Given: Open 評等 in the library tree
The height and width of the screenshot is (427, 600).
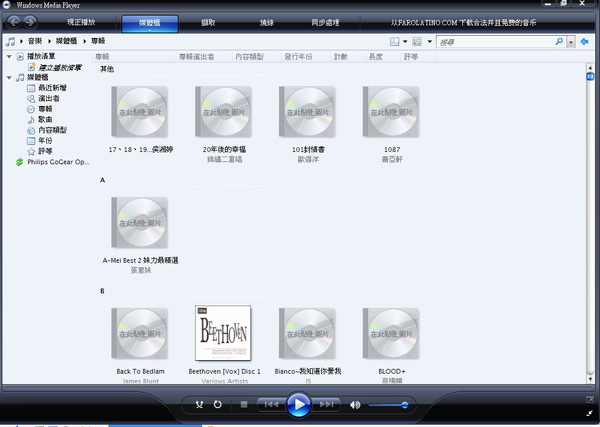Looking at the screenshot, I should [45, 152].
